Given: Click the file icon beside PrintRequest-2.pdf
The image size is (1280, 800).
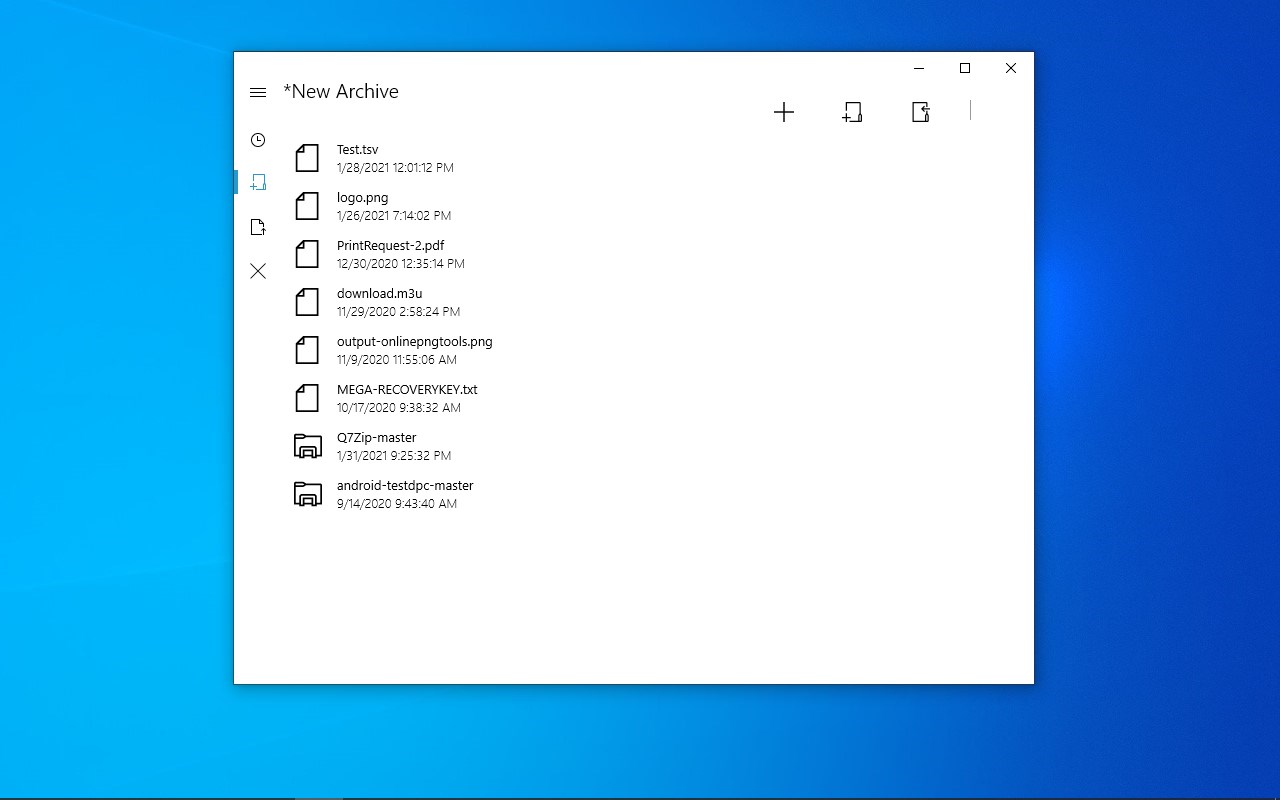Looking at the screenshot, I should coord(307,254).
